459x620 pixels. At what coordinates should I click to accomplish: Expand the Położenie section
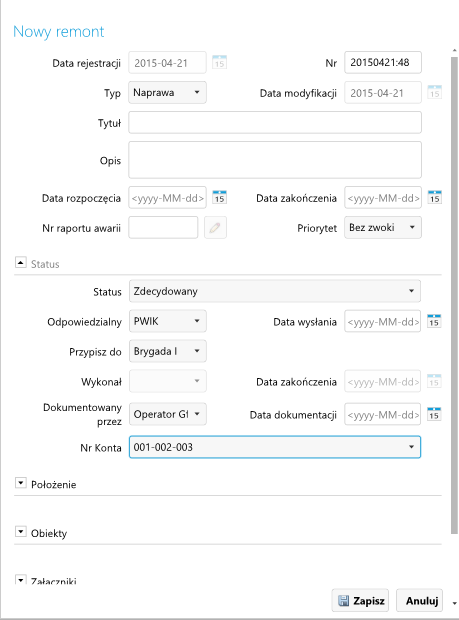point(20,483)
